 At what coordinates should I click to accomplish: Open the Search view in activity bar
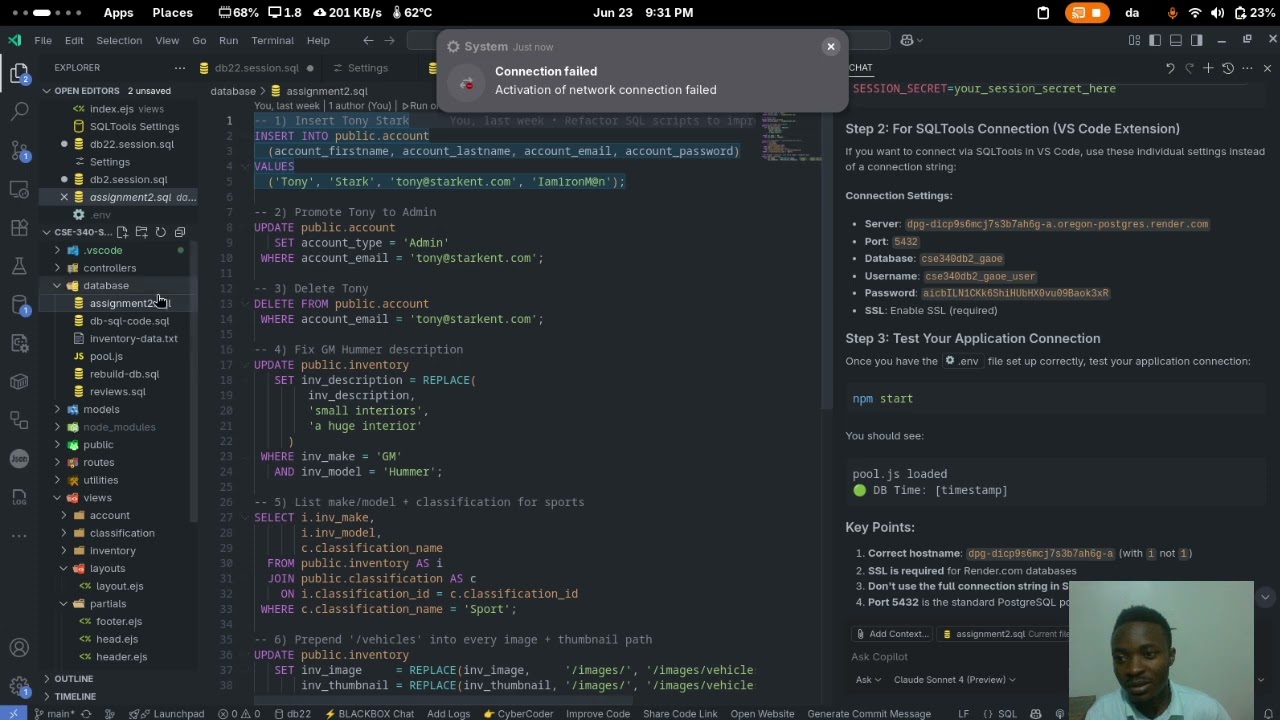click(x=19, y=111)
